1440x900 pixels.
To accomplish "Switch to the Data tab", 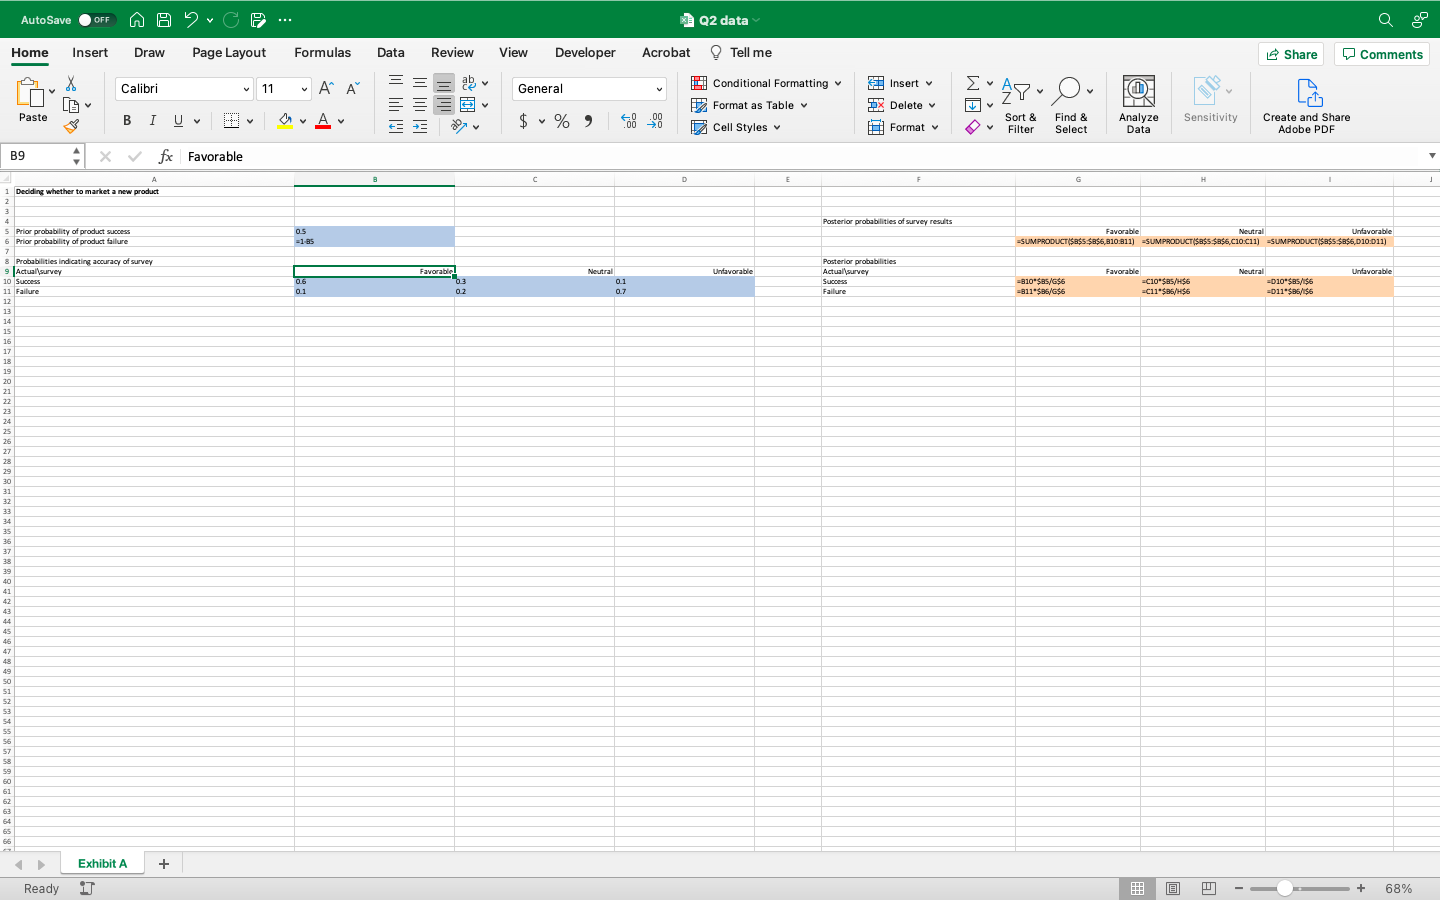I will pyautogui.click(x=390, y=52).
